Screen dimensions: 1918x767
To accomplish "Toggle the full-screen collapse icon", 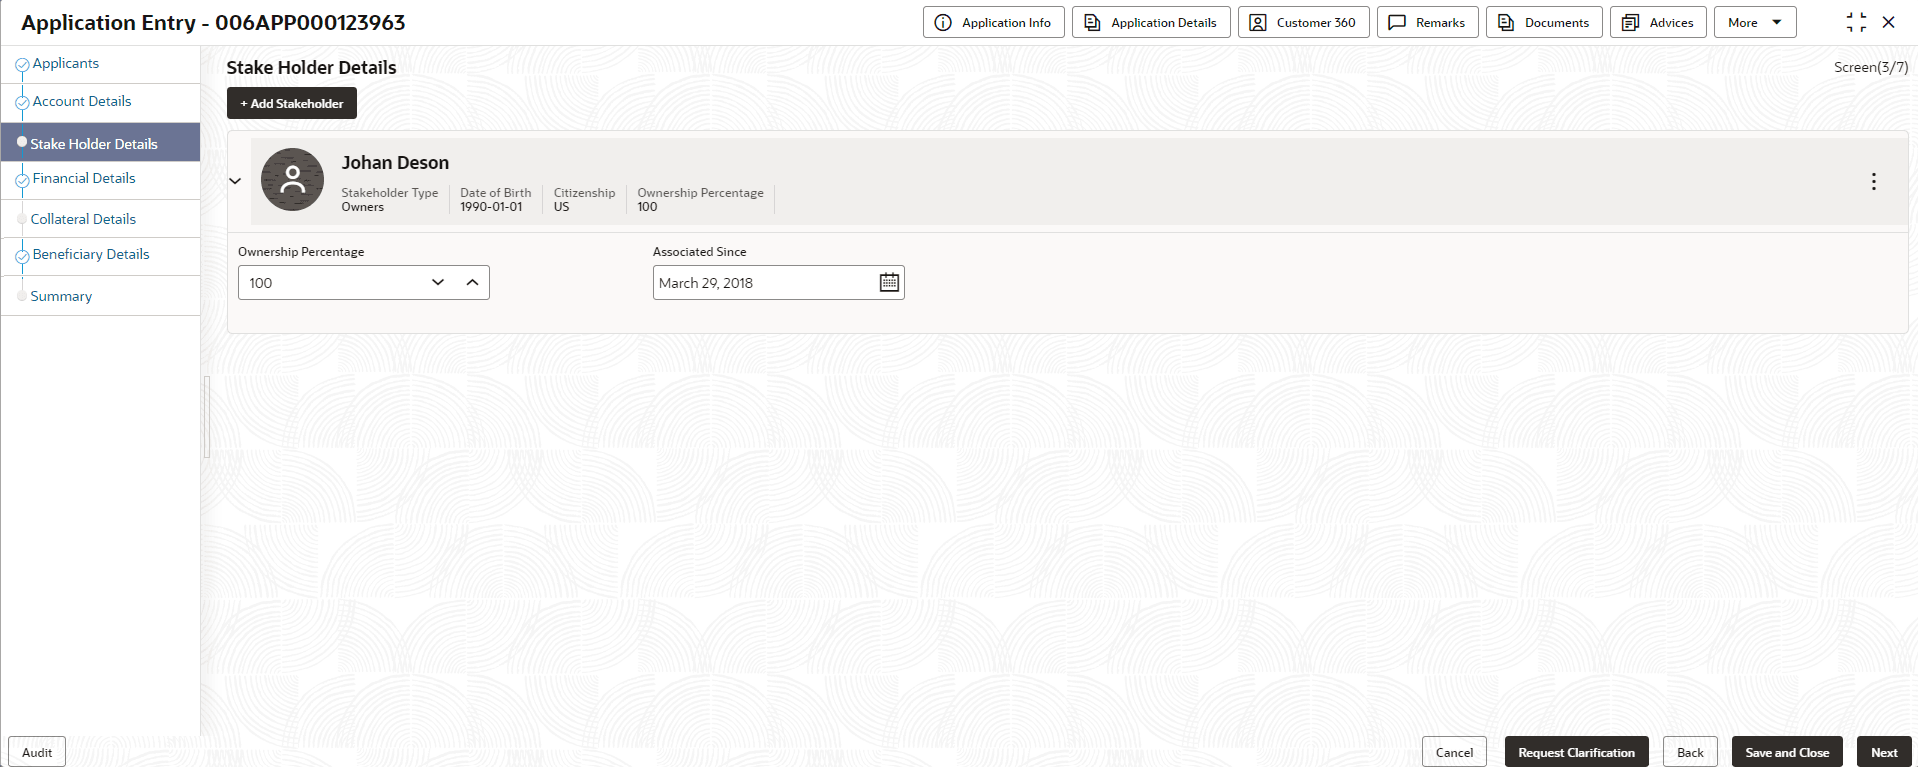I will coord(1856,22).
